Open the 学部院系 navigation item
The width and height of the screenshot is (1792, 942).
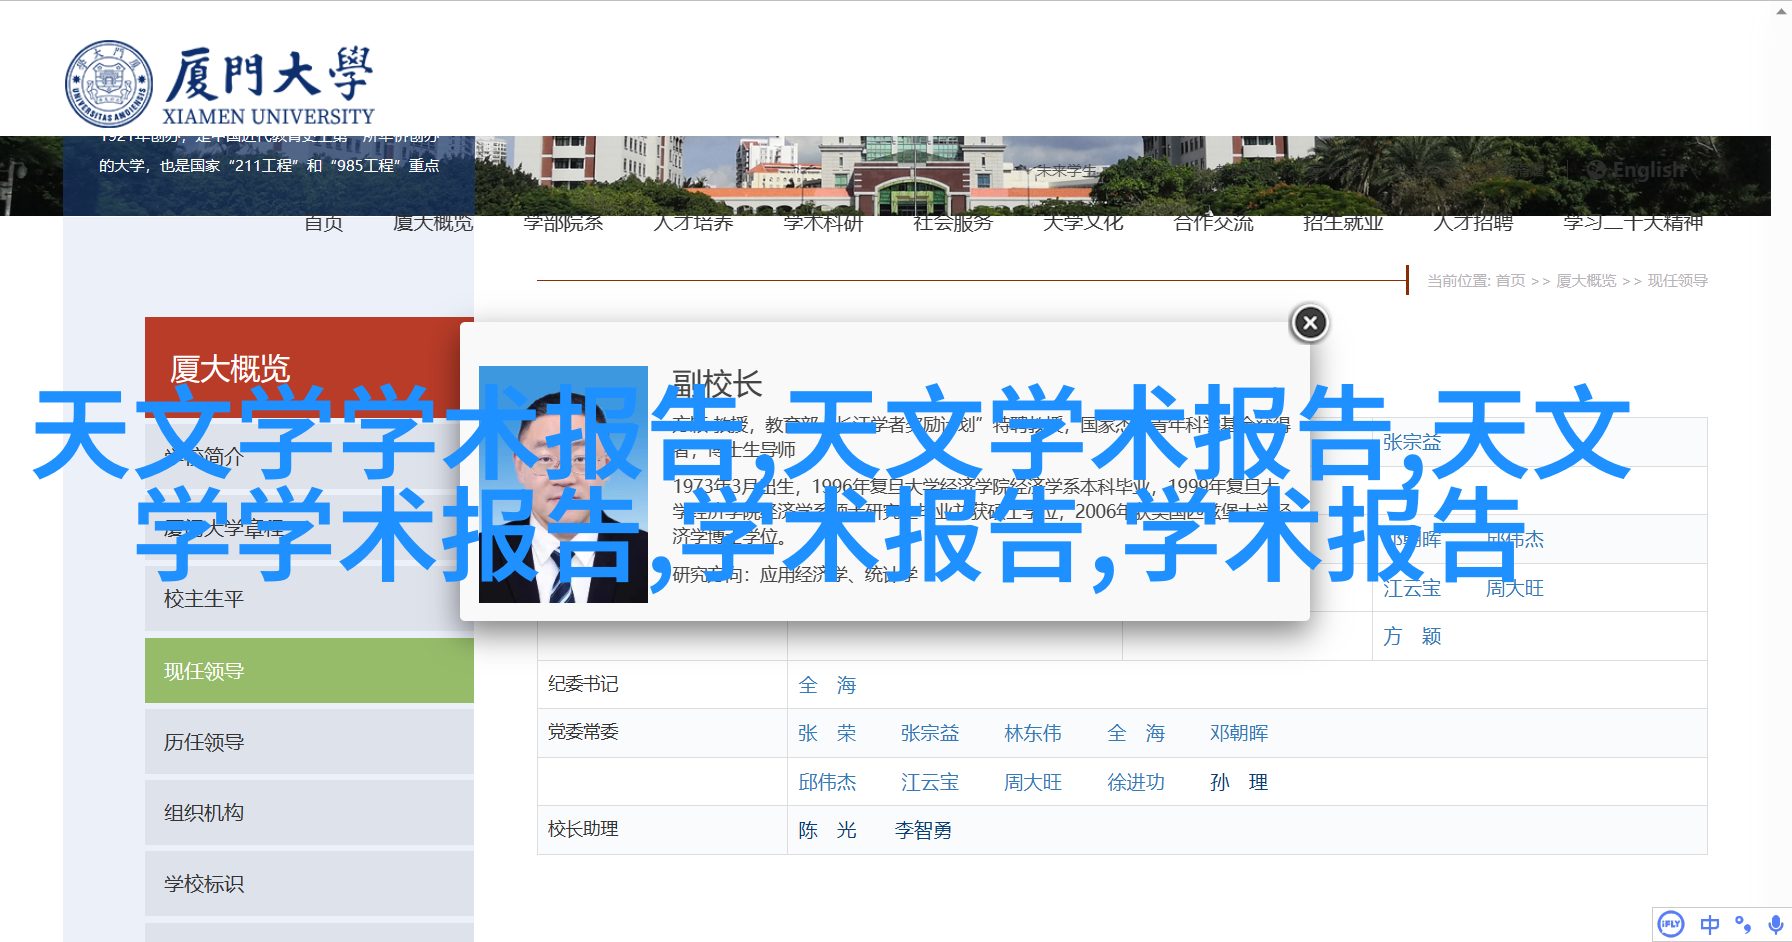[x=563, y=223]
